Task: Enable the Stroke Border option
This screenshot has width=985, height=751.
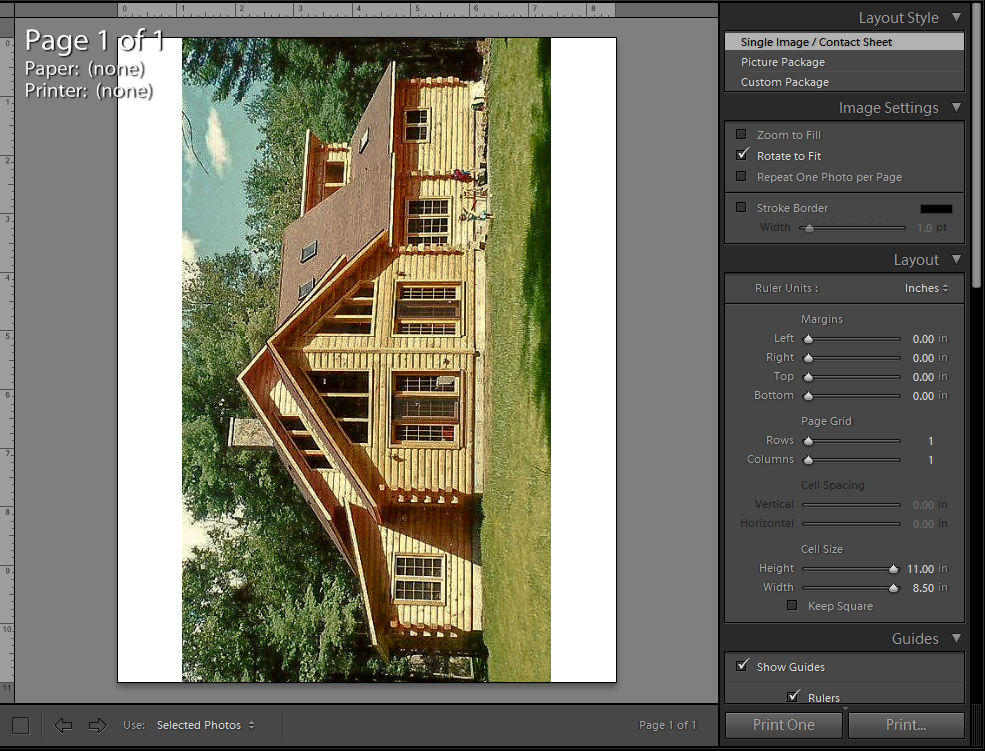Action: [741, 208]
